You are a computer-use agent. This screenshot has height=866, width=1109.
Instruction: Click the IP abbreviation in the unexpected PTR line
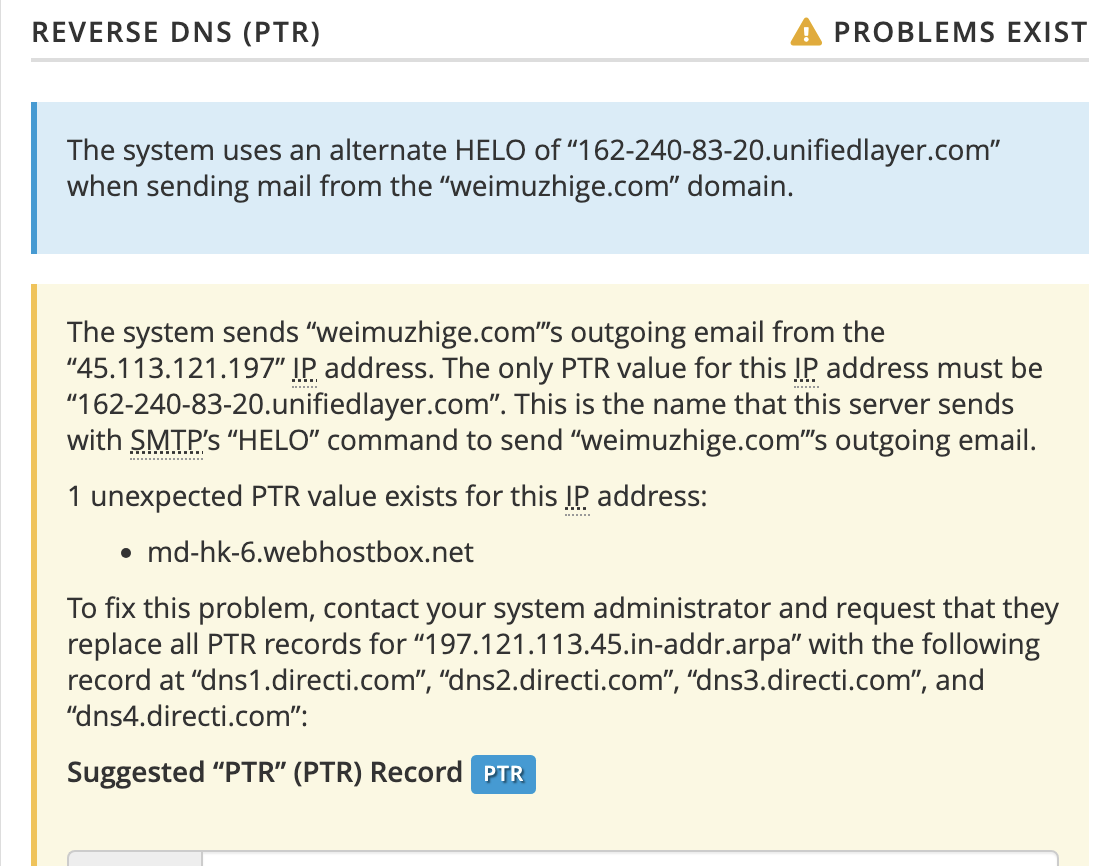(577, 496)
